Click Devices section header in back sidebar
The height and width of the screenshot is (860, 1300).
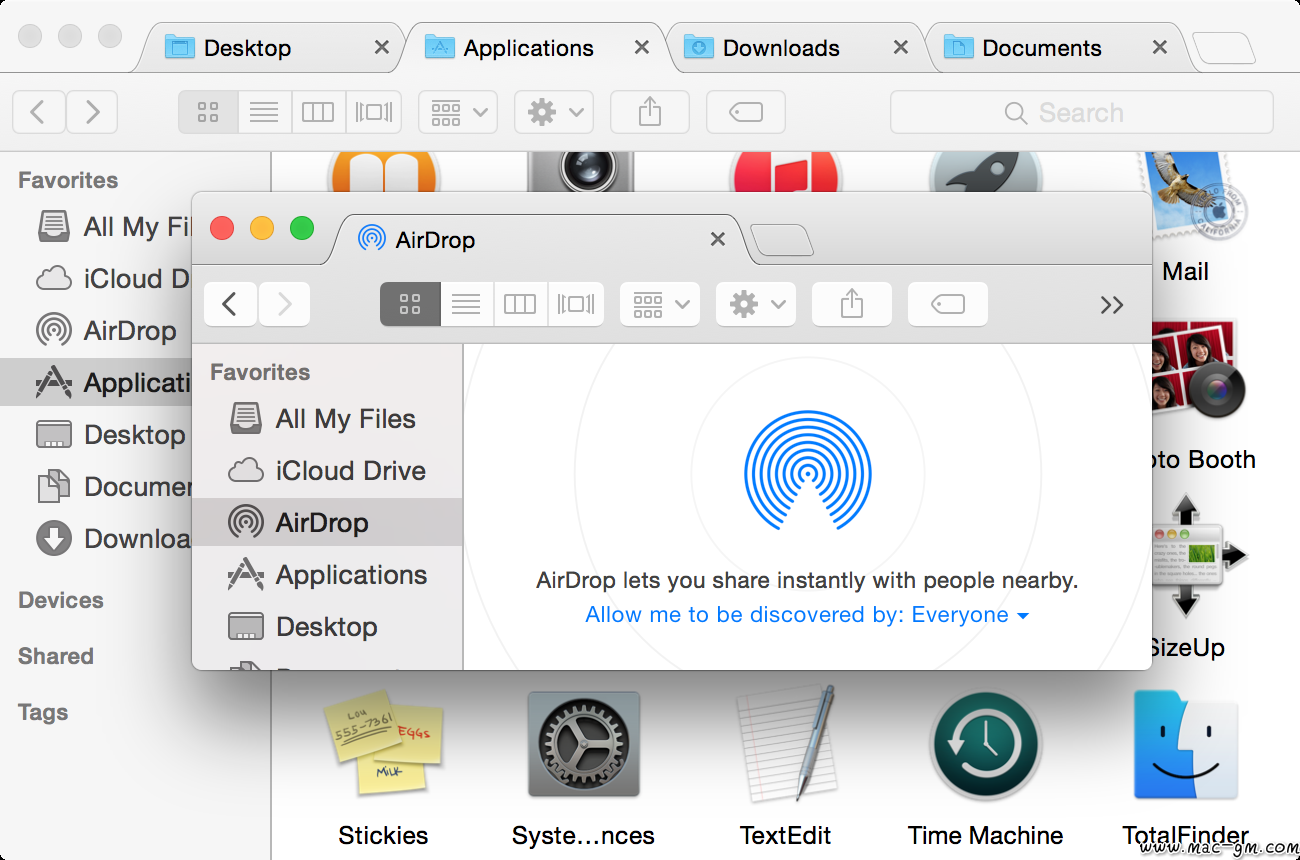coord(61,600)
